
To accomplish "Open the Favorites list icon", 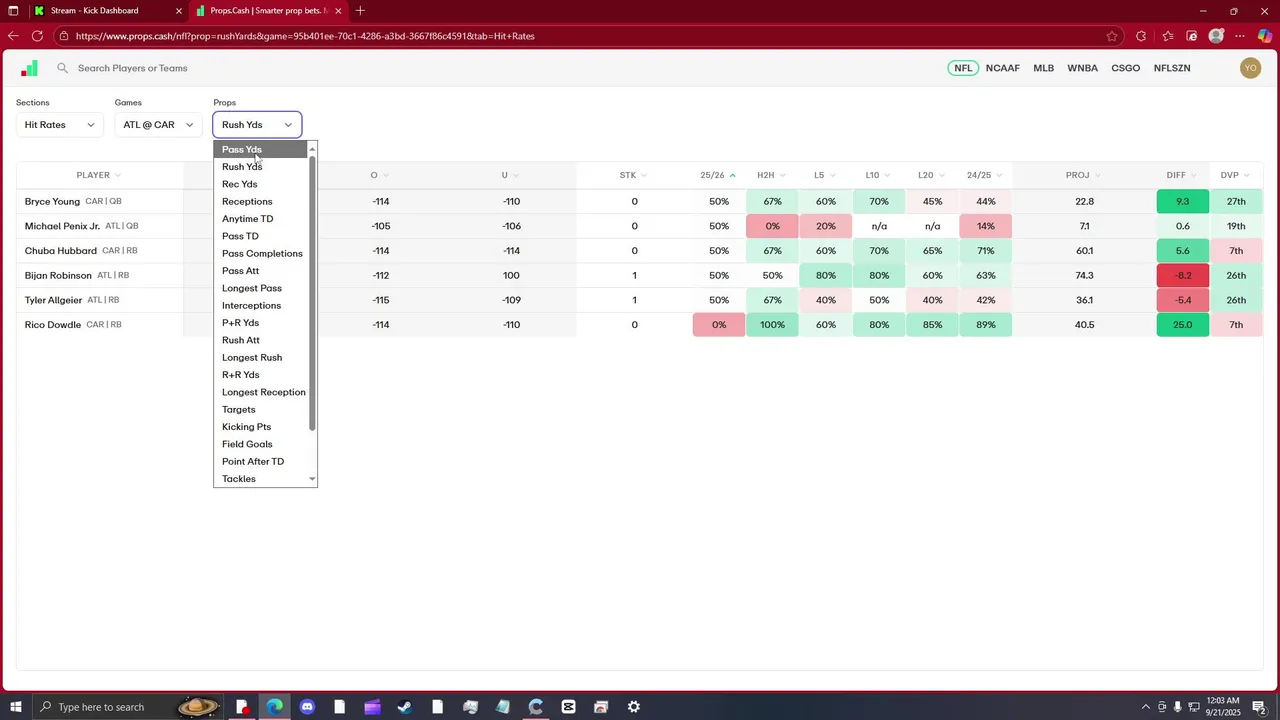I will tap(1167, 36).
